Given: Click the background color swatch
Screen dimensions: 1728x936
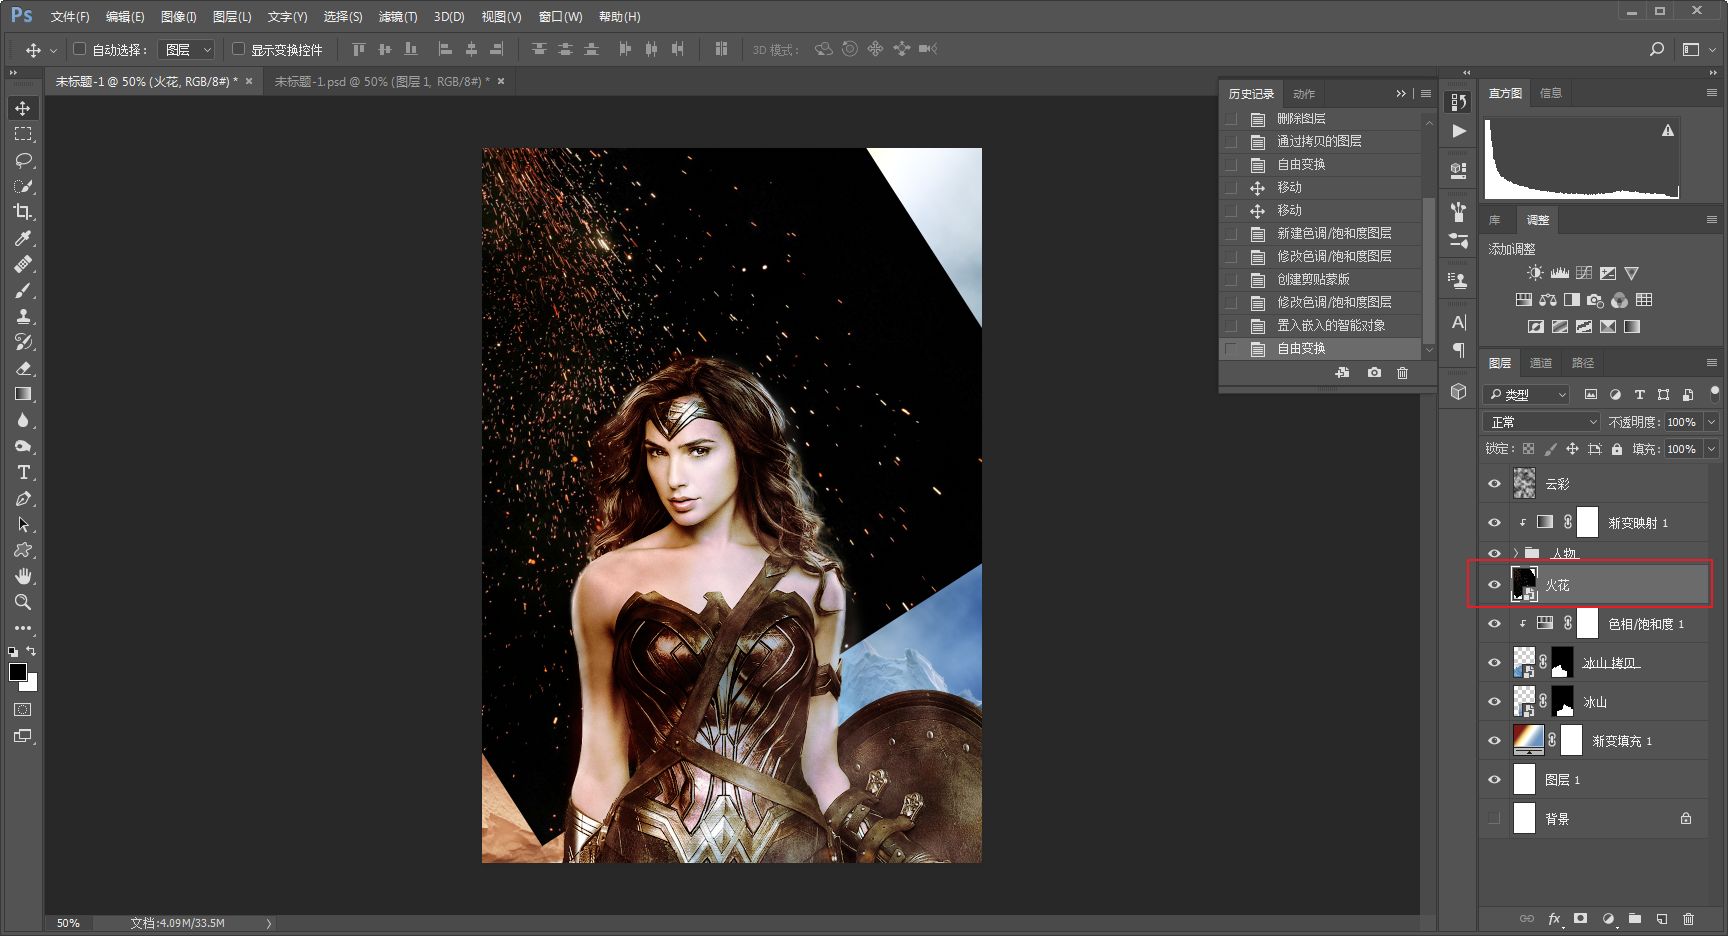Looking at the screenshot, I should pyautogui.click(x=31, y=684).
